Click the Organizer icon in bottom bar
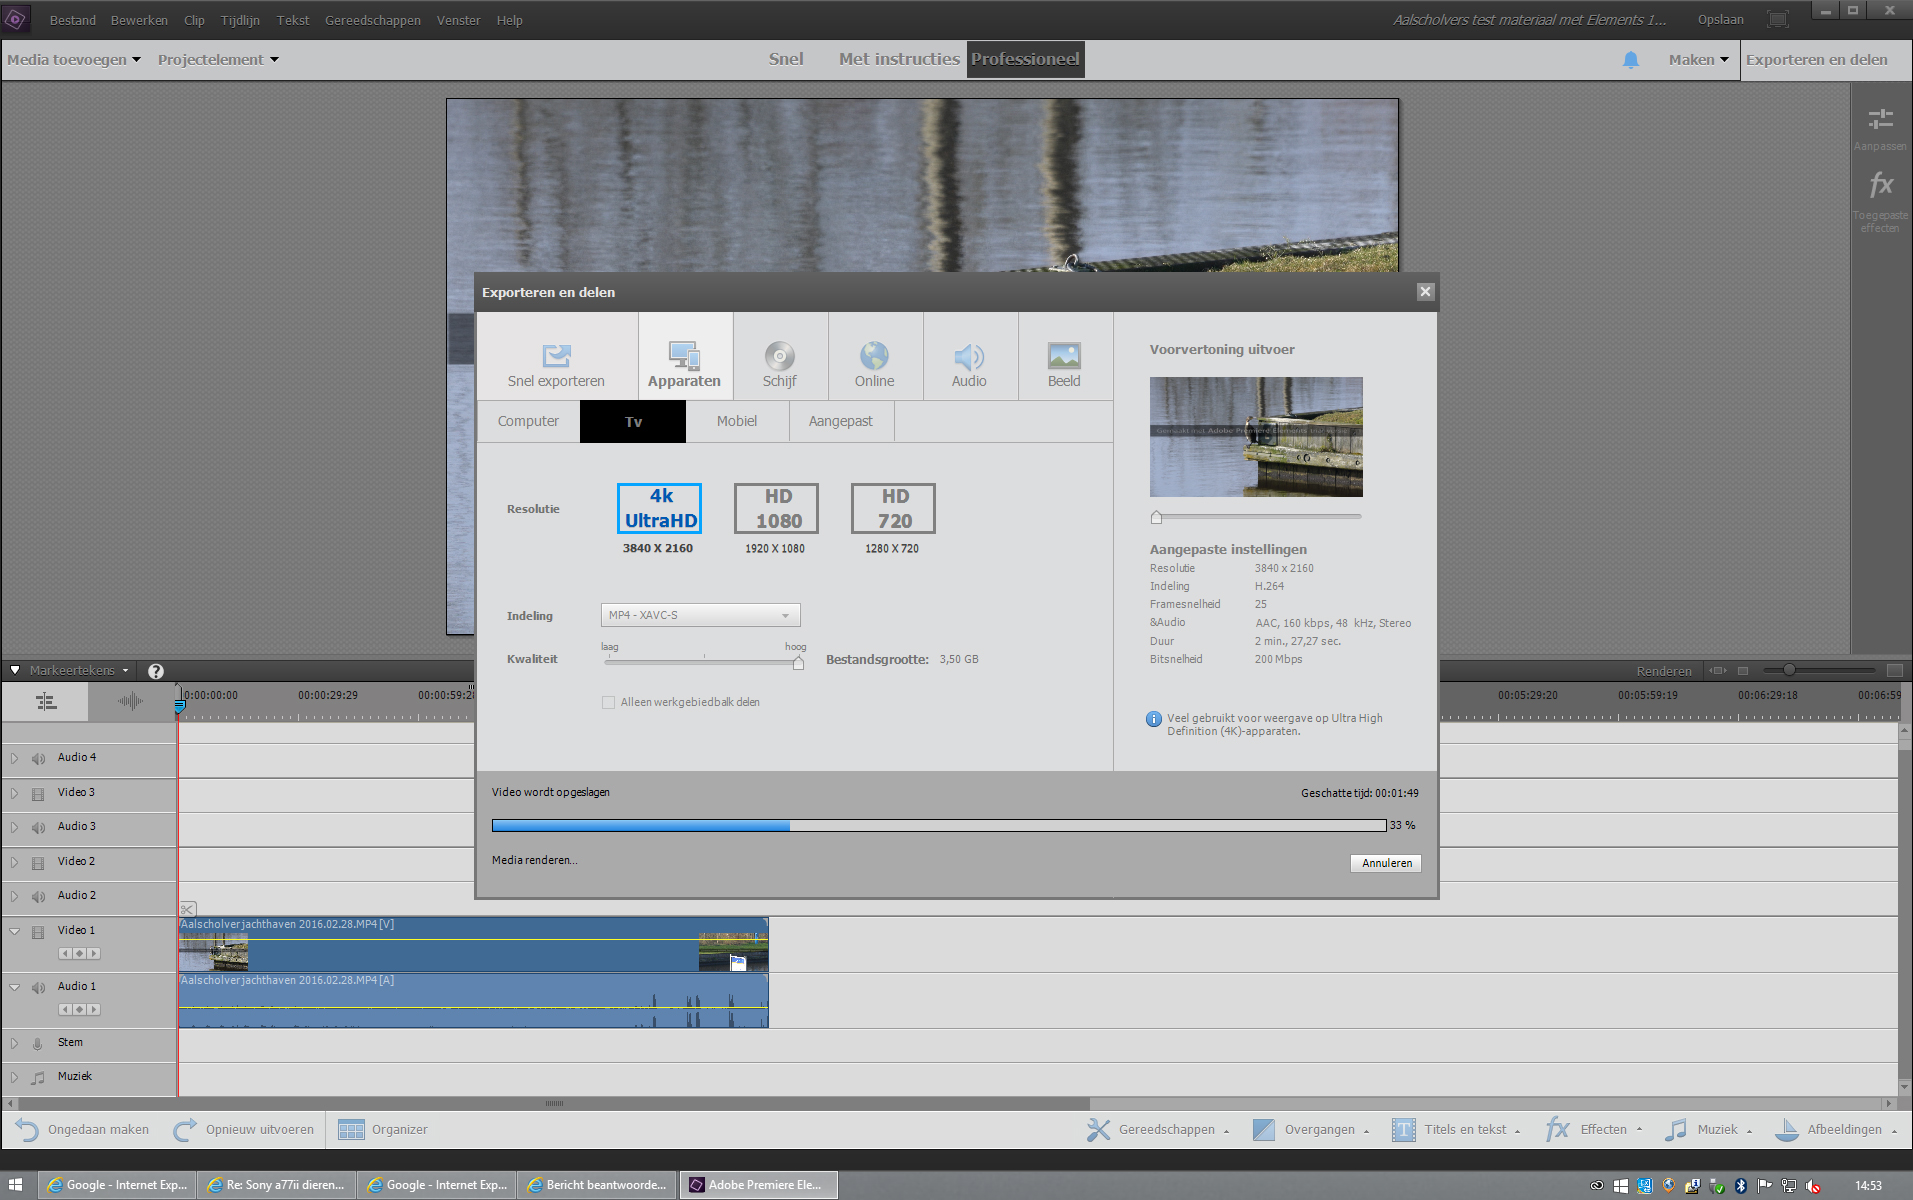Image resolution: width=1913 pixels, height=1200 pixels. 351,1130
